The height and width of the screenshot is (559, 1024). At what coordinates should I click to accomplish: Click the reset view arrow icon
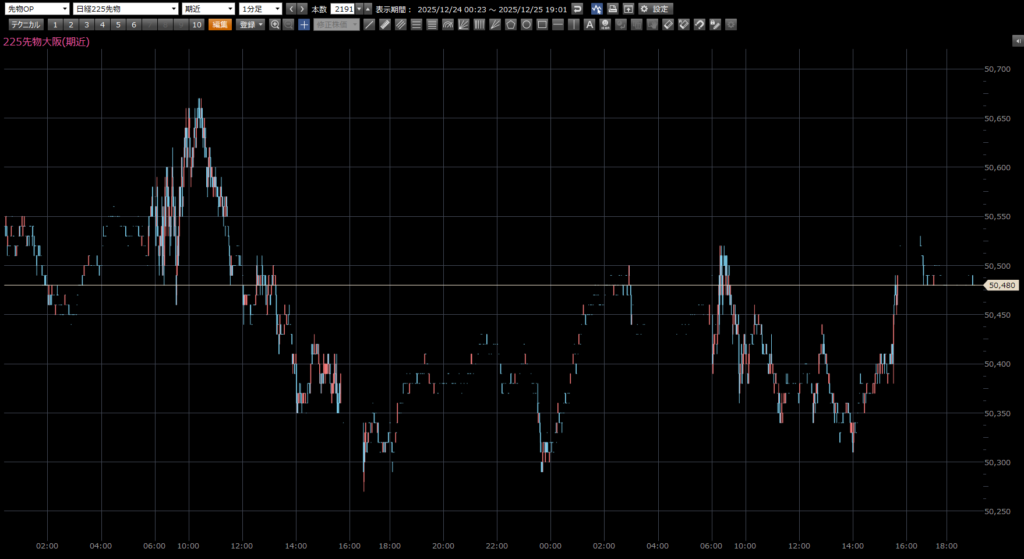[577, 8]
